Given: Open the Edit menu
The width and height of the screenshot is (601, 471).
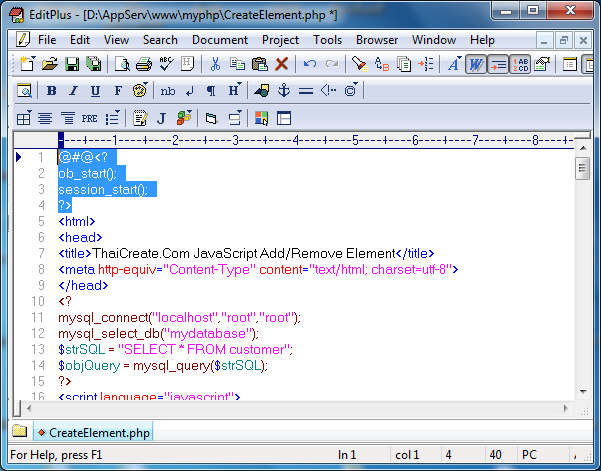Looking at the screenshot, I should click(80, 40).
